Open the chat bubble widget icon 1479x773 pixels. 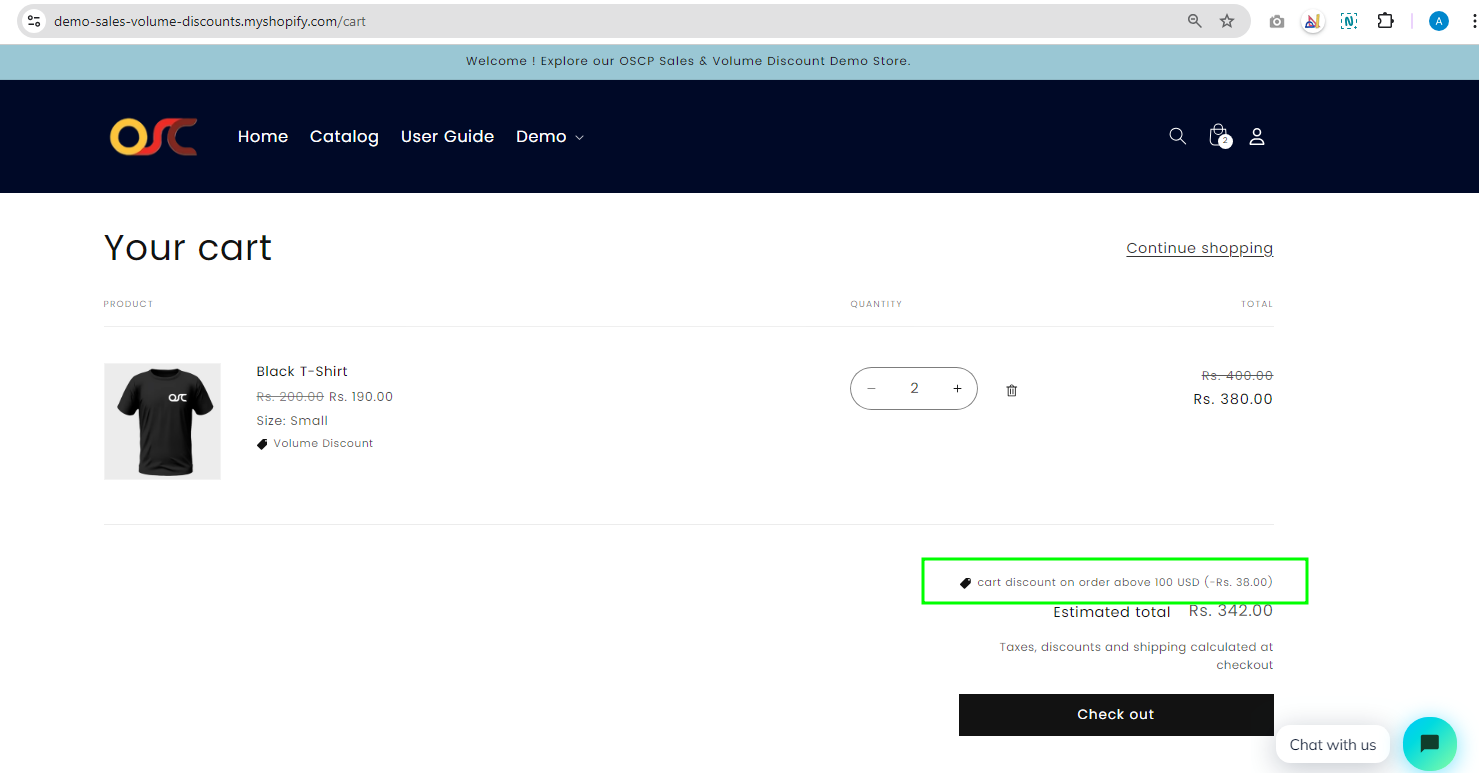click(1429, 744)
